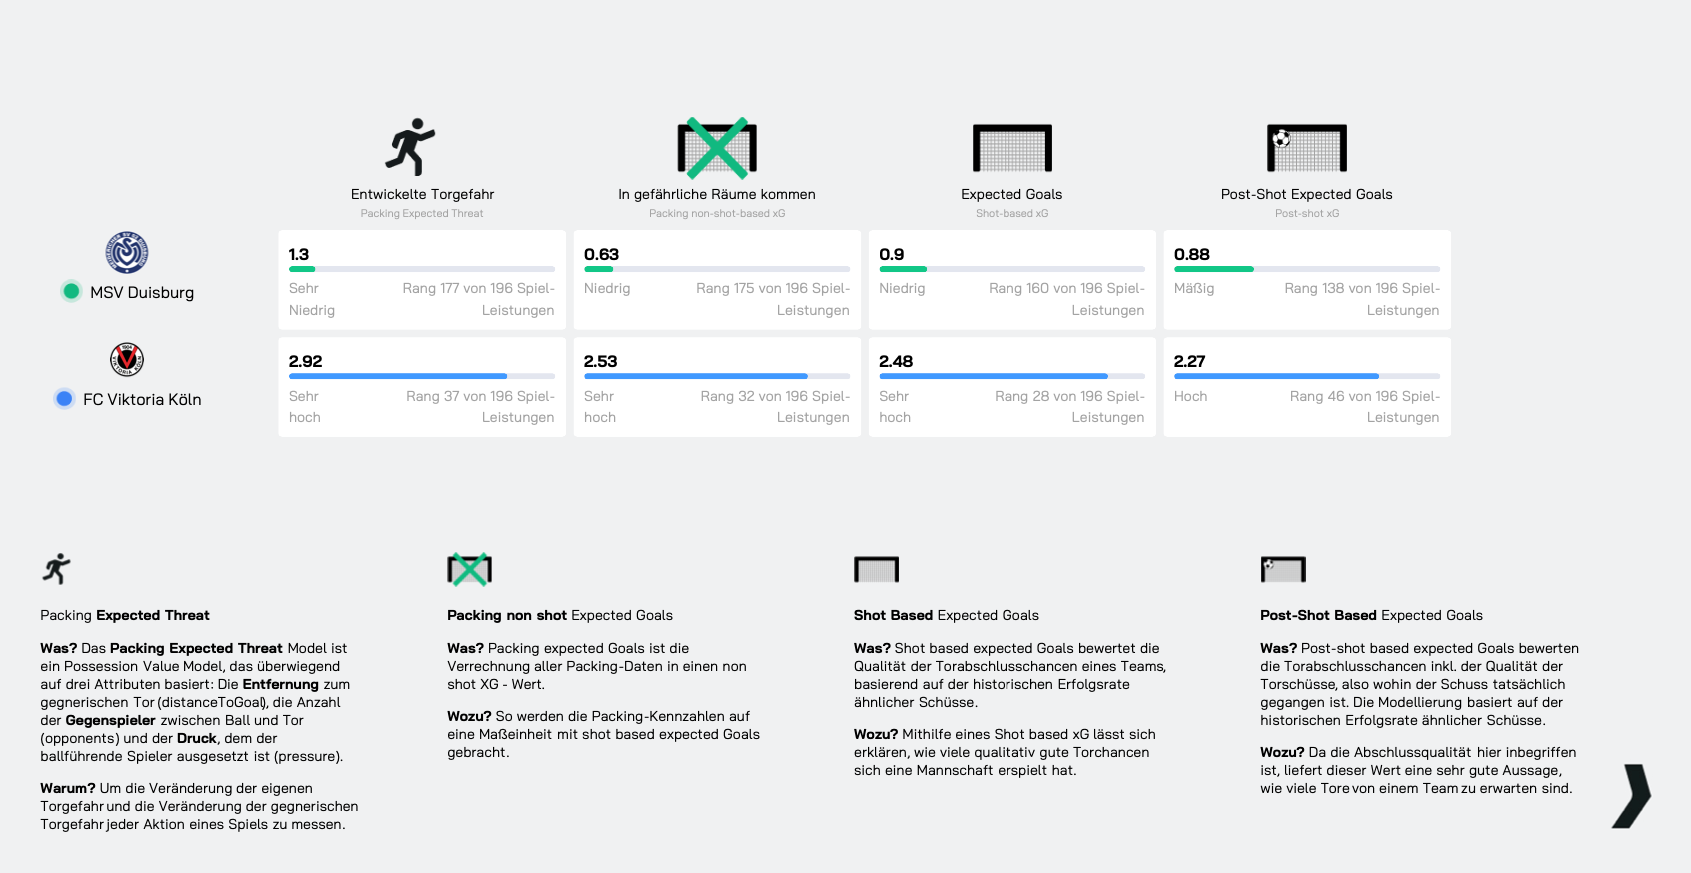Click the green progress bar under value 1.3
The height and width of the screenshot is (873, 1691).
pos(302,269)
